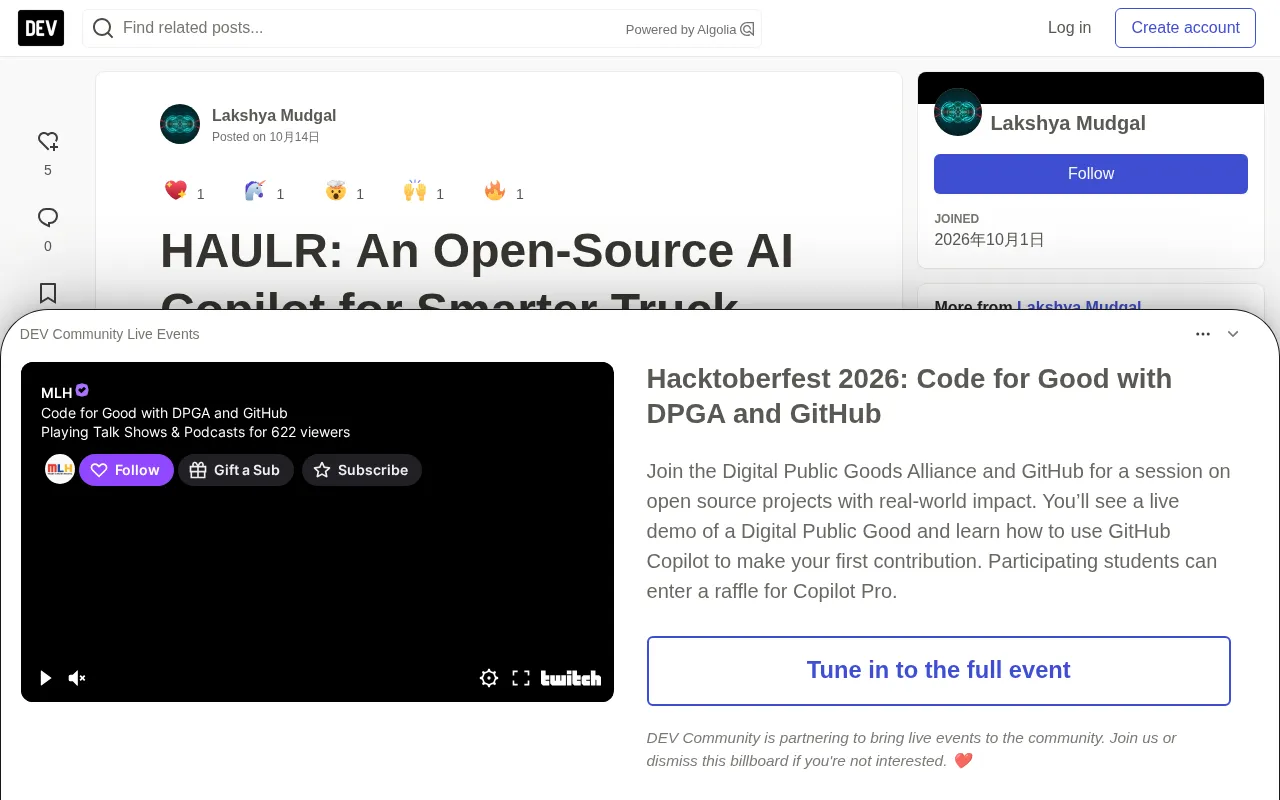The width and height of the screenshot is (1280, 800).
Task: Enter fullscreen on the Twitch player
Action: point(521,678)
